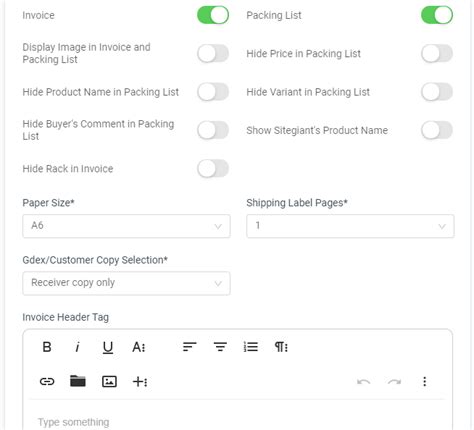Open the insert-more plus menu
The image size is (474, 430).
140,381
